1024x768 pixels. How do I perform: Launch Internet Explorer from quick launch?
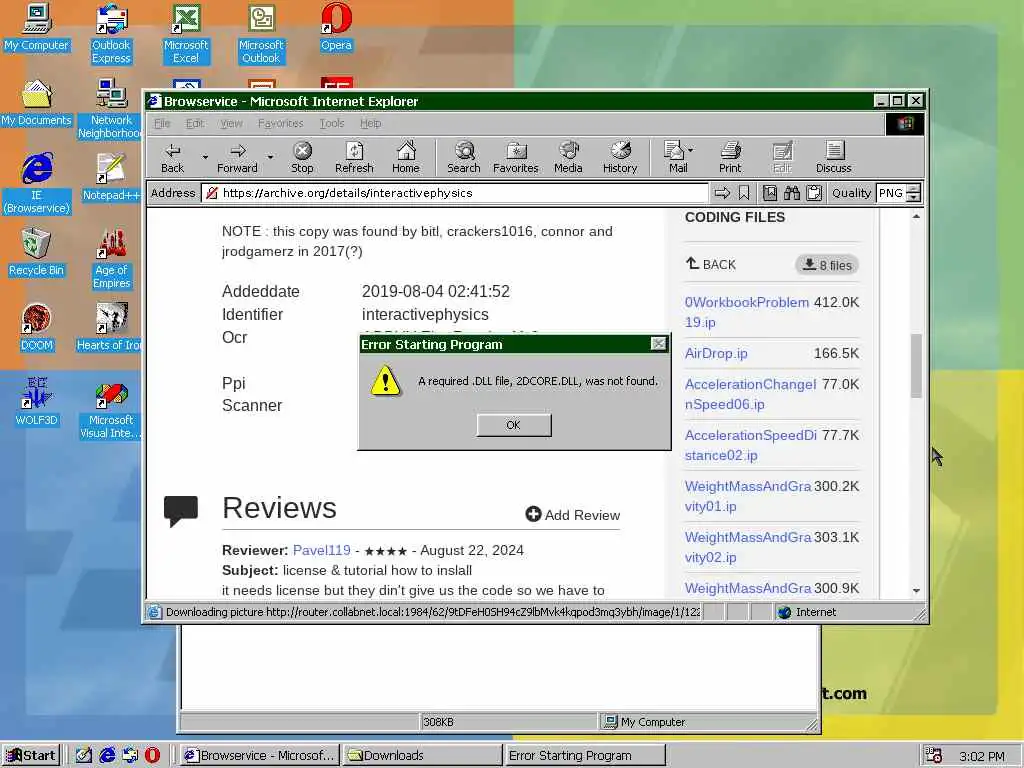107,755
